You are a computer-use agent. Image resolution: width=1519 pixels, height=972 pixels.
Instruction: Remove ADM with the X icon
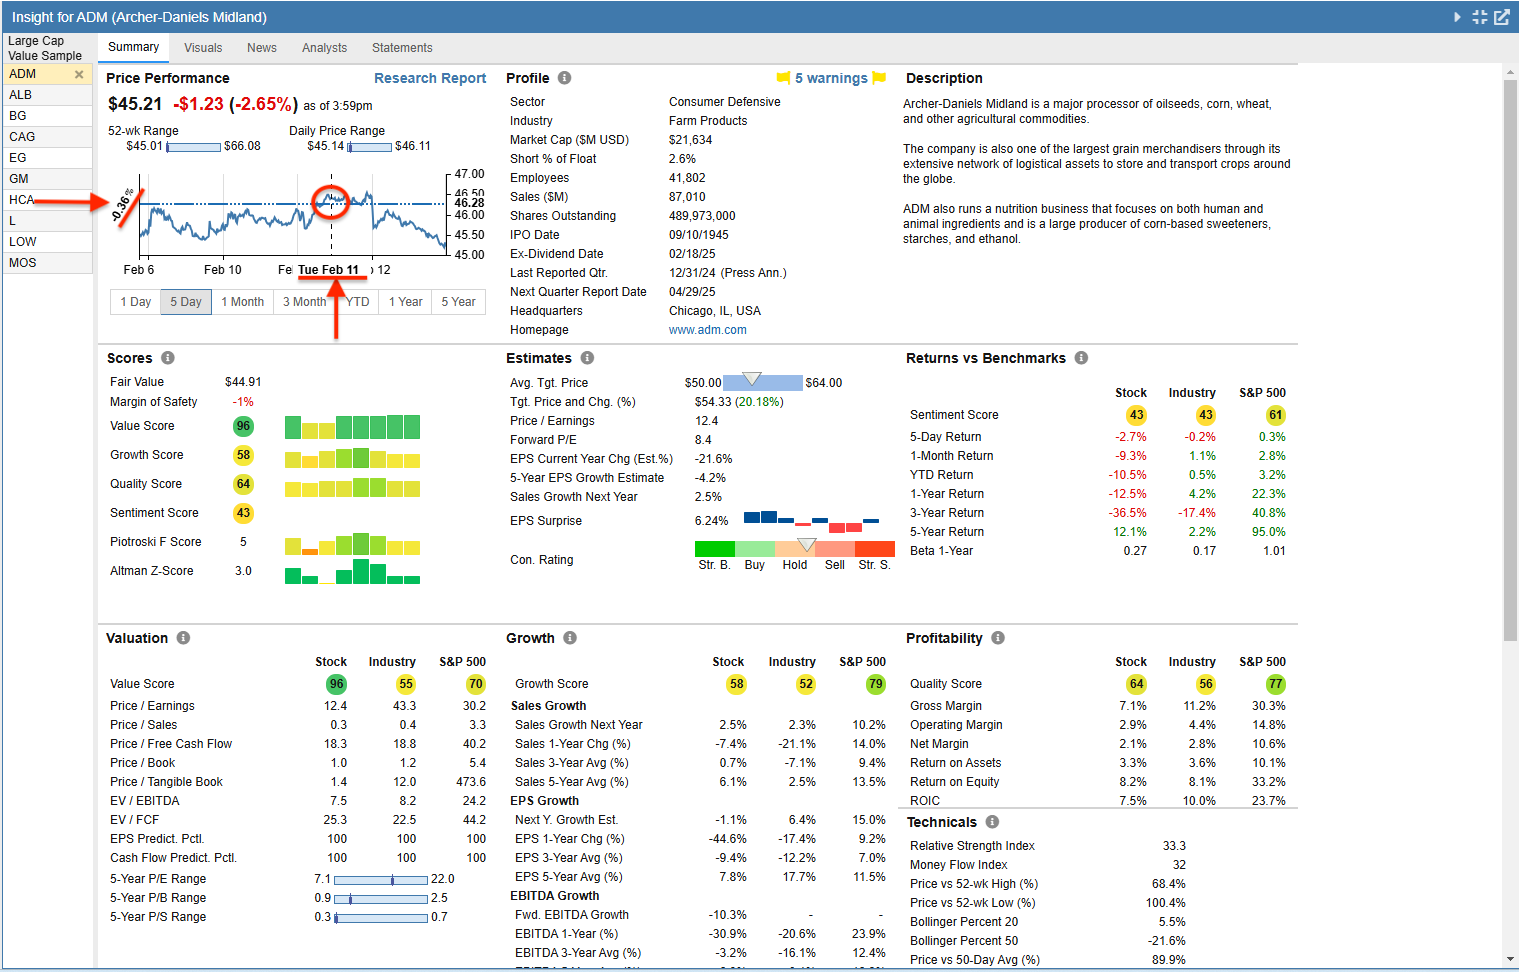pyautogui.click(x=79, y=74)
